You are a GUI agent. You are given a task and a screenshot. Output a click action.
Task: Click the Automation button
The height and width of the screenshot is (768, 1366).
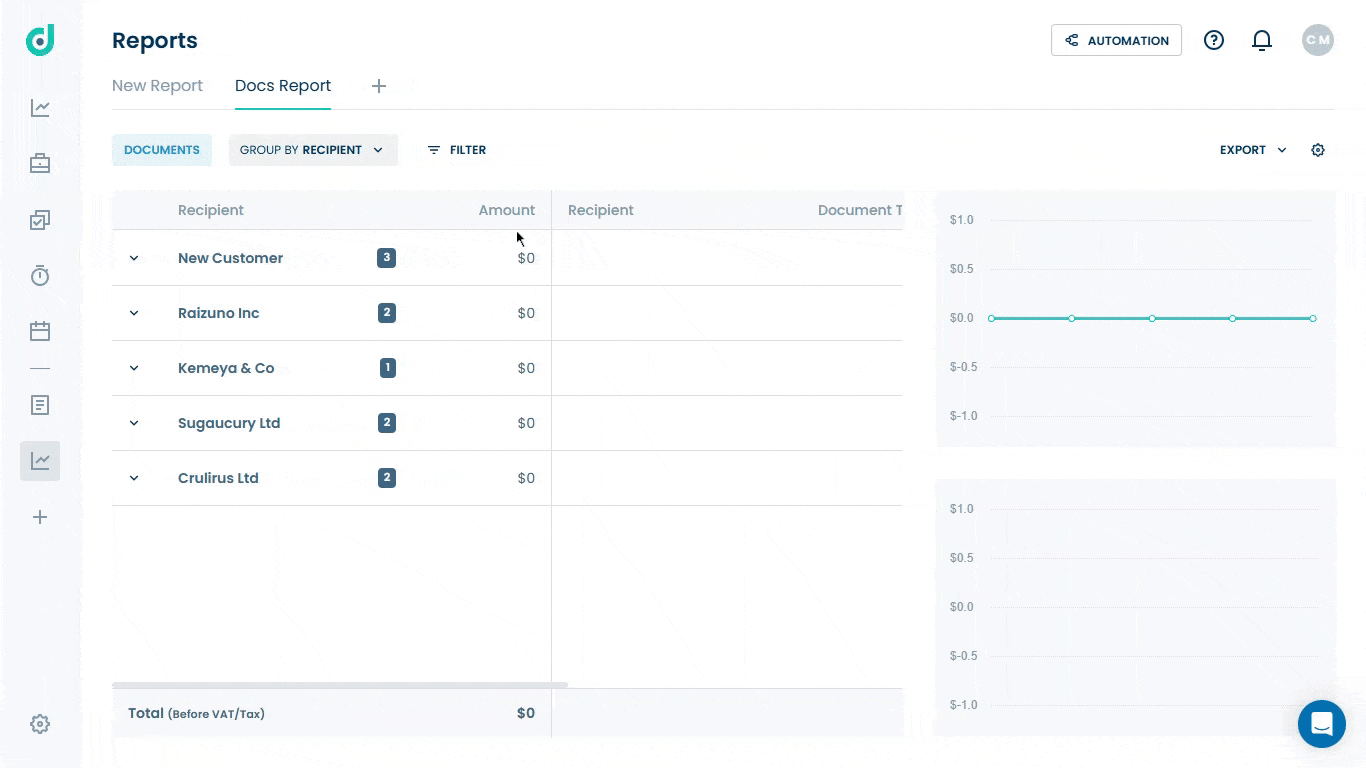pos(1116,40)
